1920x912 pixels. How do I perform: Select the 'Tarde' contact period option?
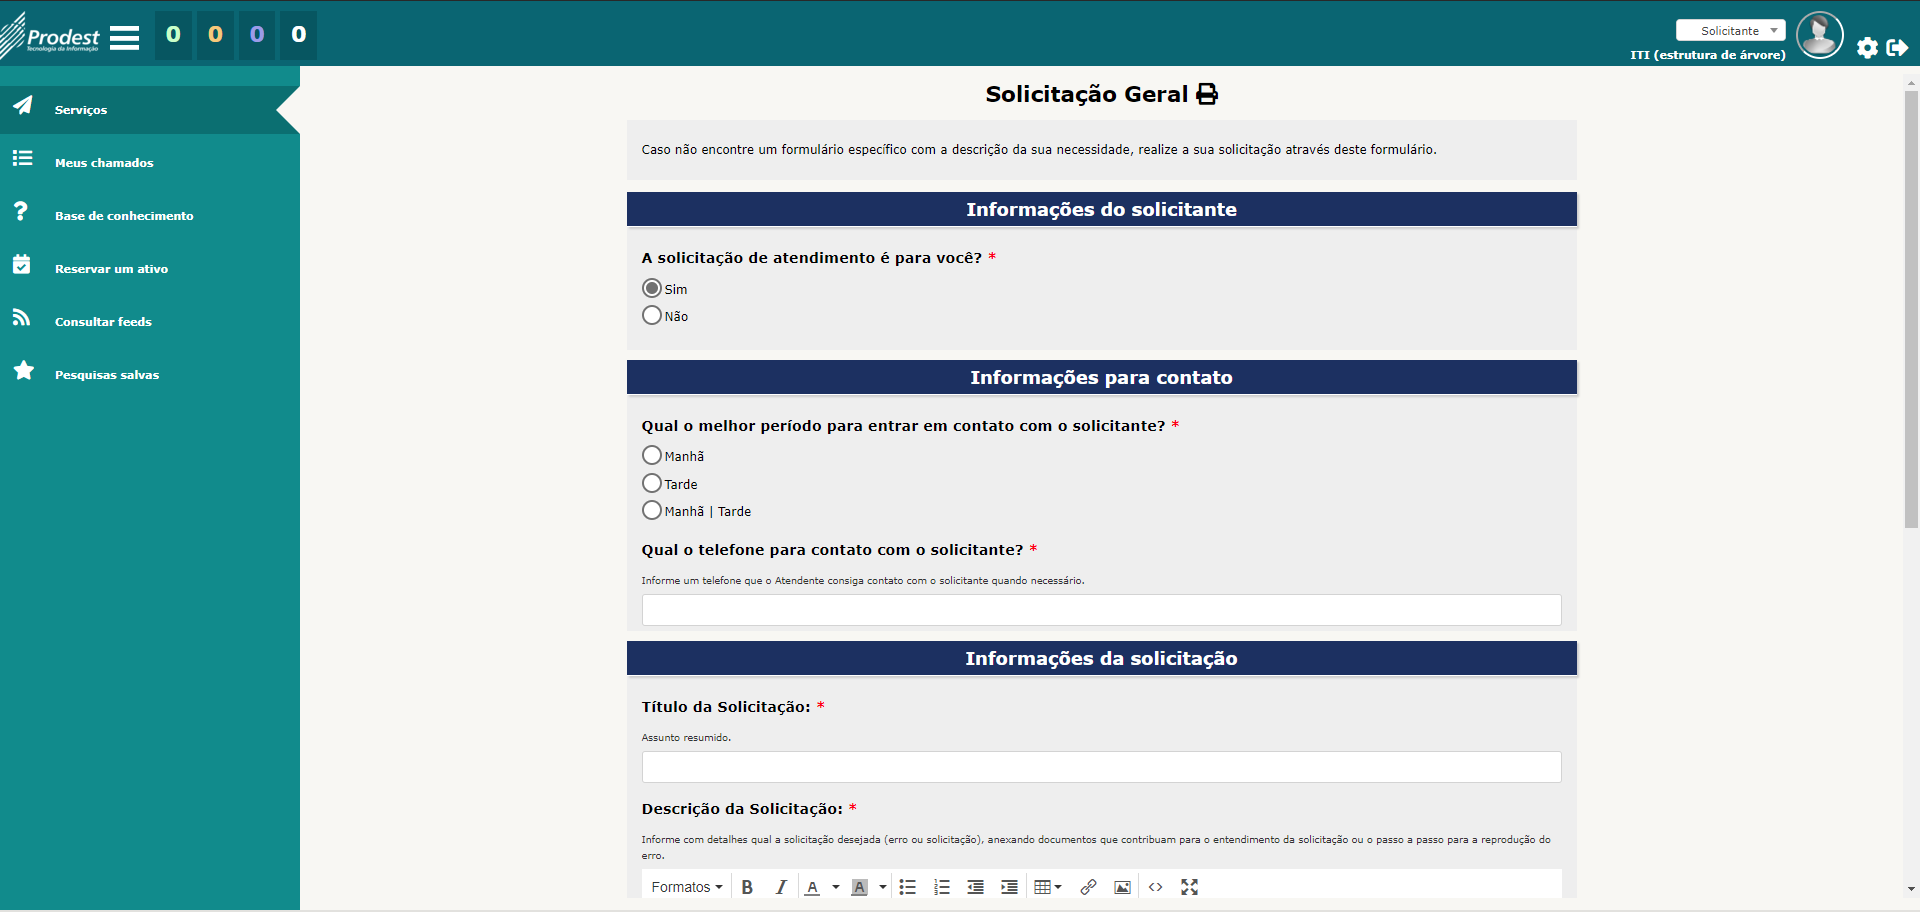pos(652,484)
